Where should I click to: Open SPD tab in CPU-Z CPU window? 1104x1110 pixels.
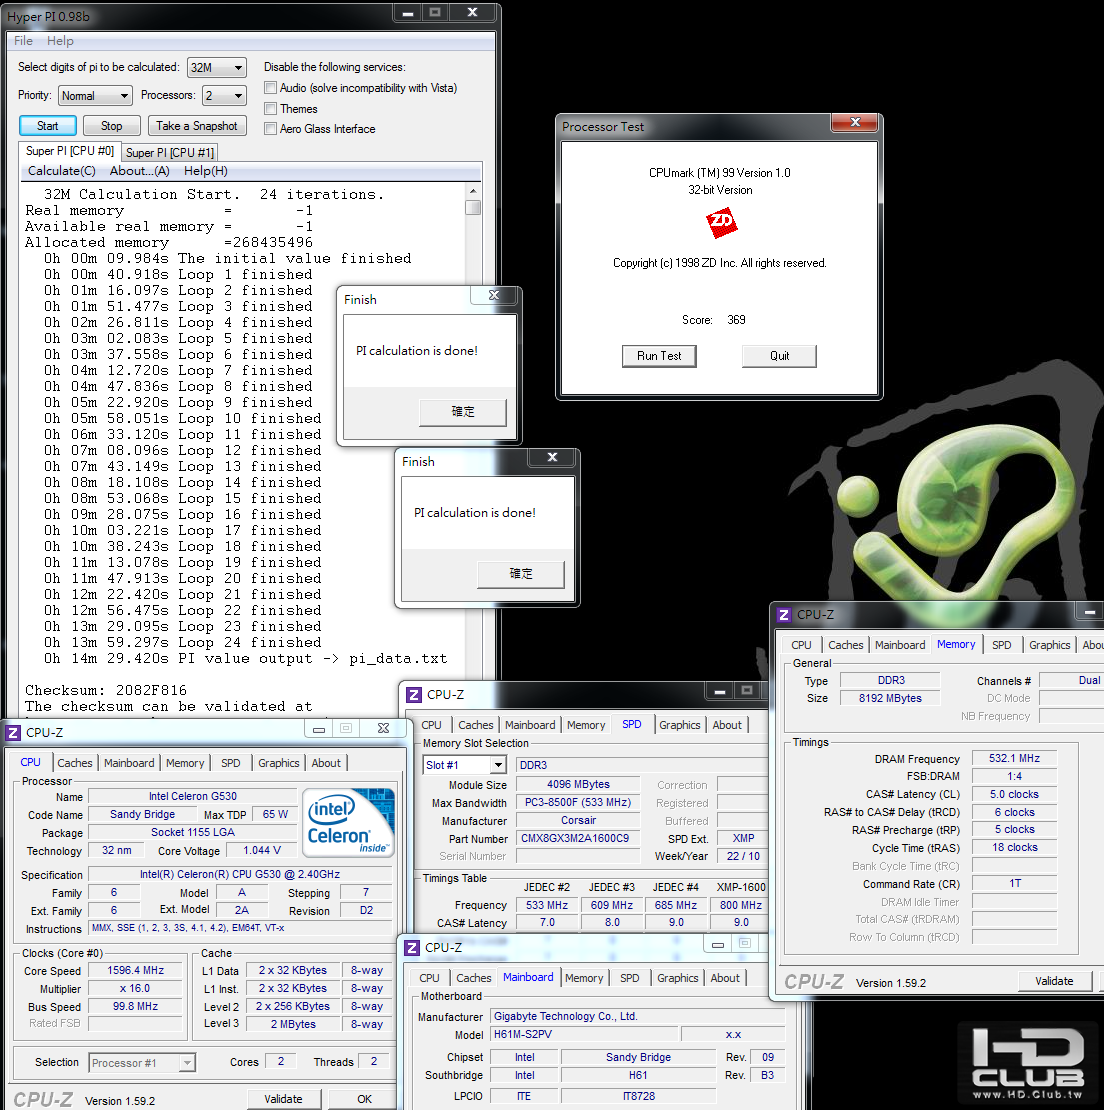coord(231,762)
